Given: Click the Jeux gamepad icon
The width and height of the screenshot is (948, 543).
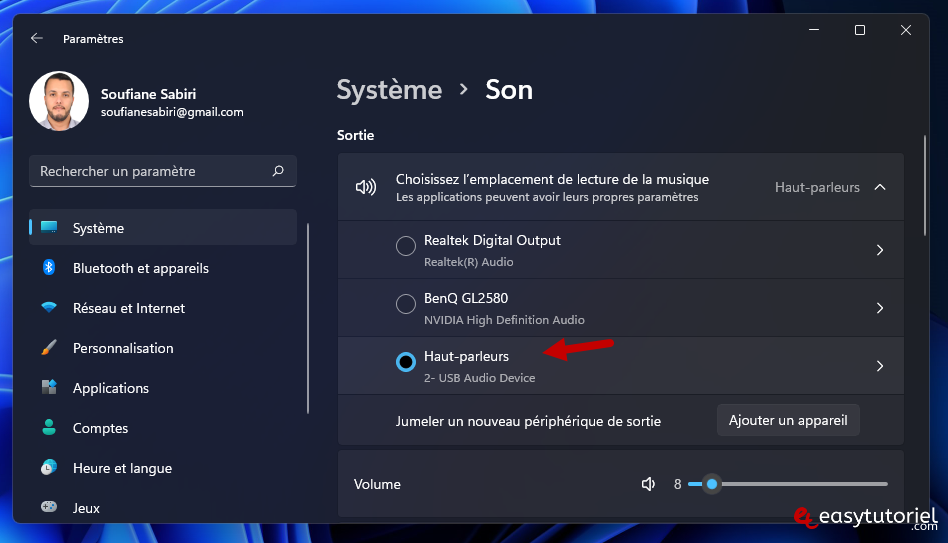Looking at the screenshot, I should tap(49, 507).
